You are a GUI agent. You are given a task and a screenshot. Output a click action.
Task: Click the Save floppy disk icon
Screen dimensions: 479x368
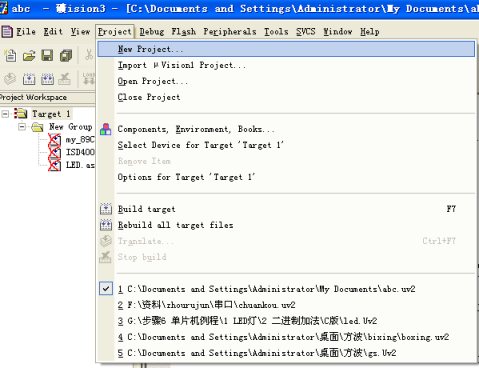(x=47, y=55)
